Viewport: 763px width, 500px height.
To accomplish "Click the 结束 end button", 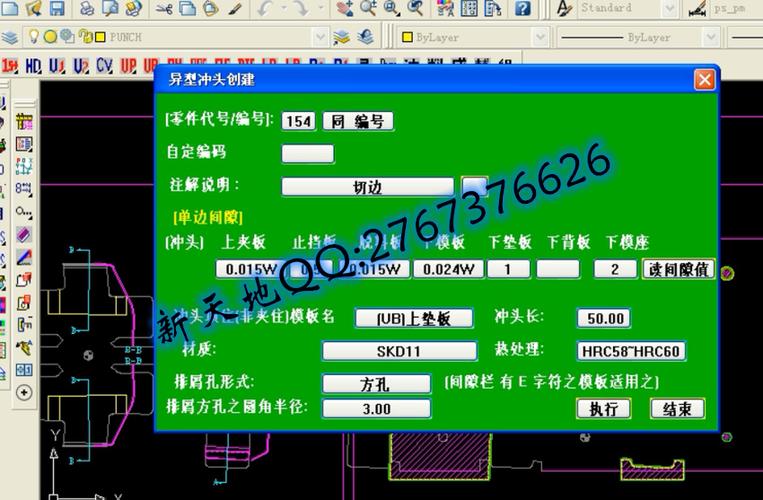I will tap(677, 409).
